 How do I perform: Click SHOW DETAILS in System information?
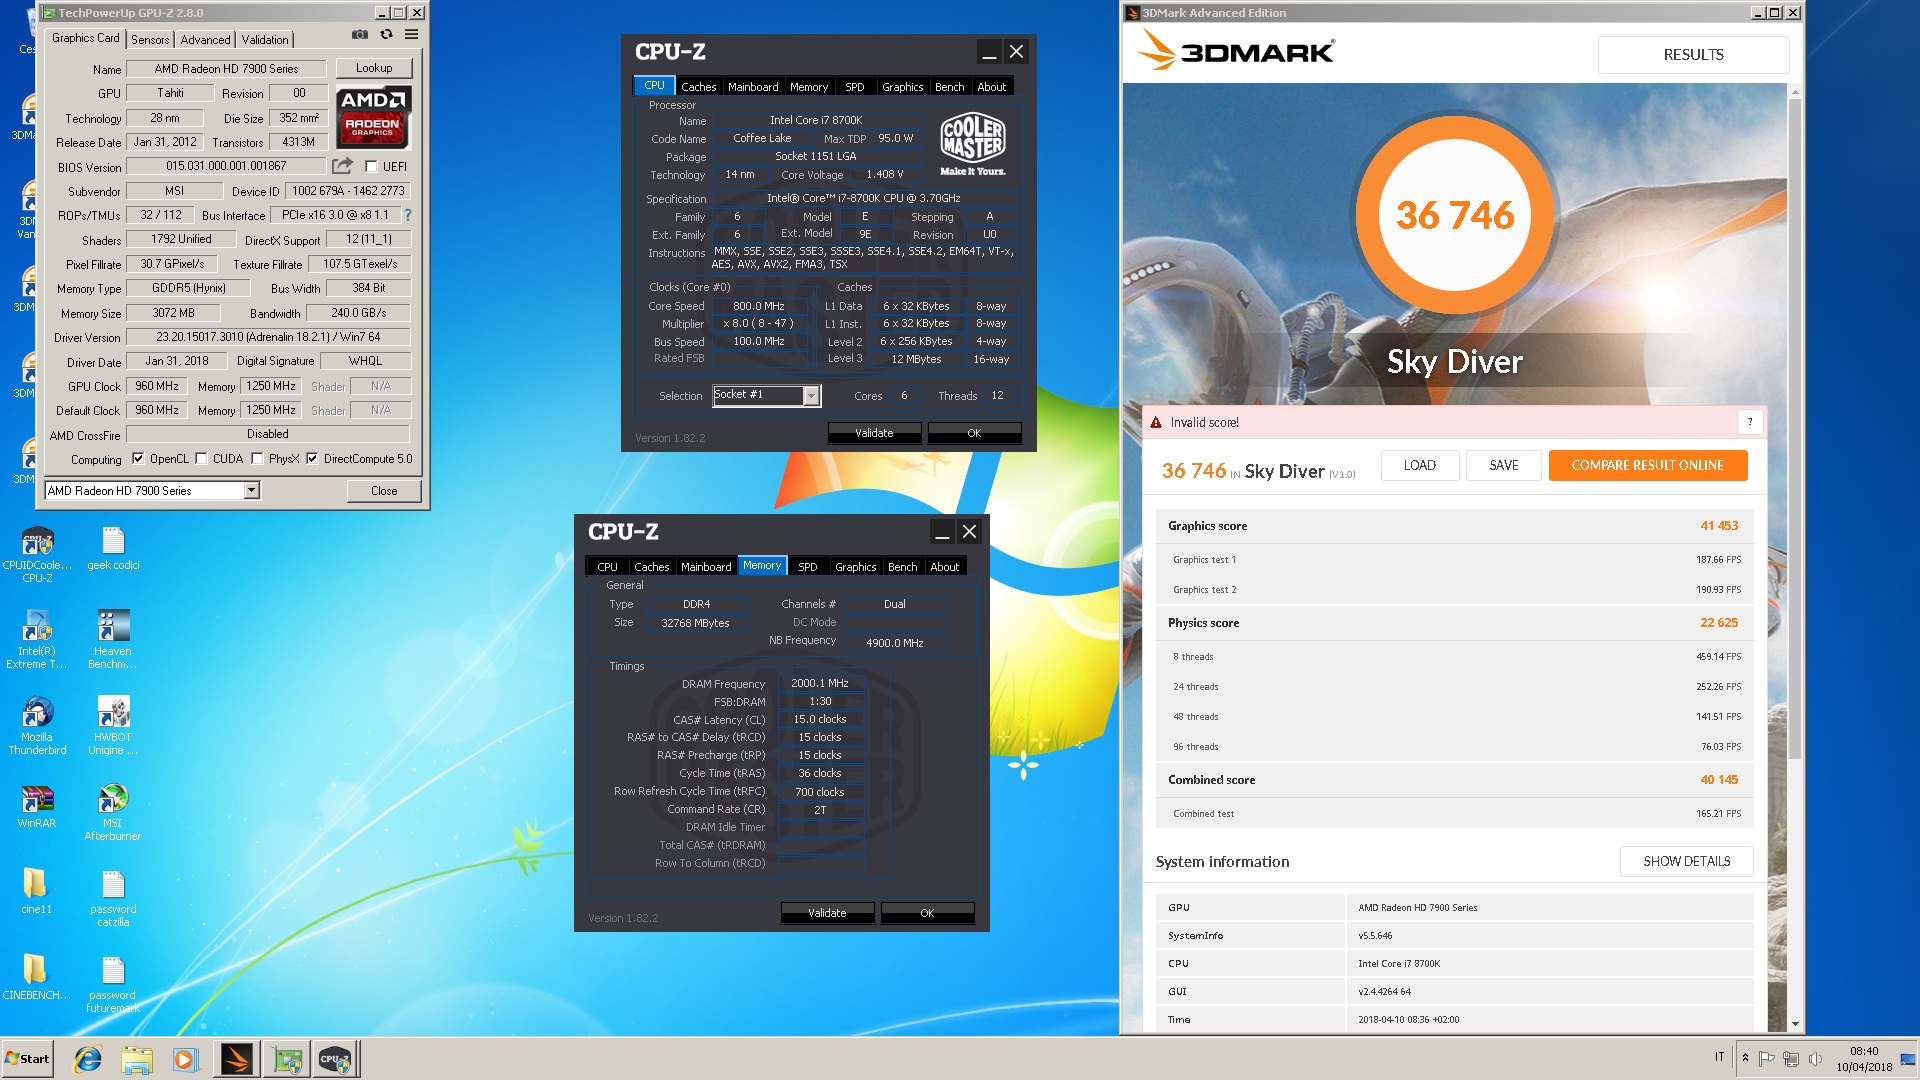click(x=1686, y=861)
